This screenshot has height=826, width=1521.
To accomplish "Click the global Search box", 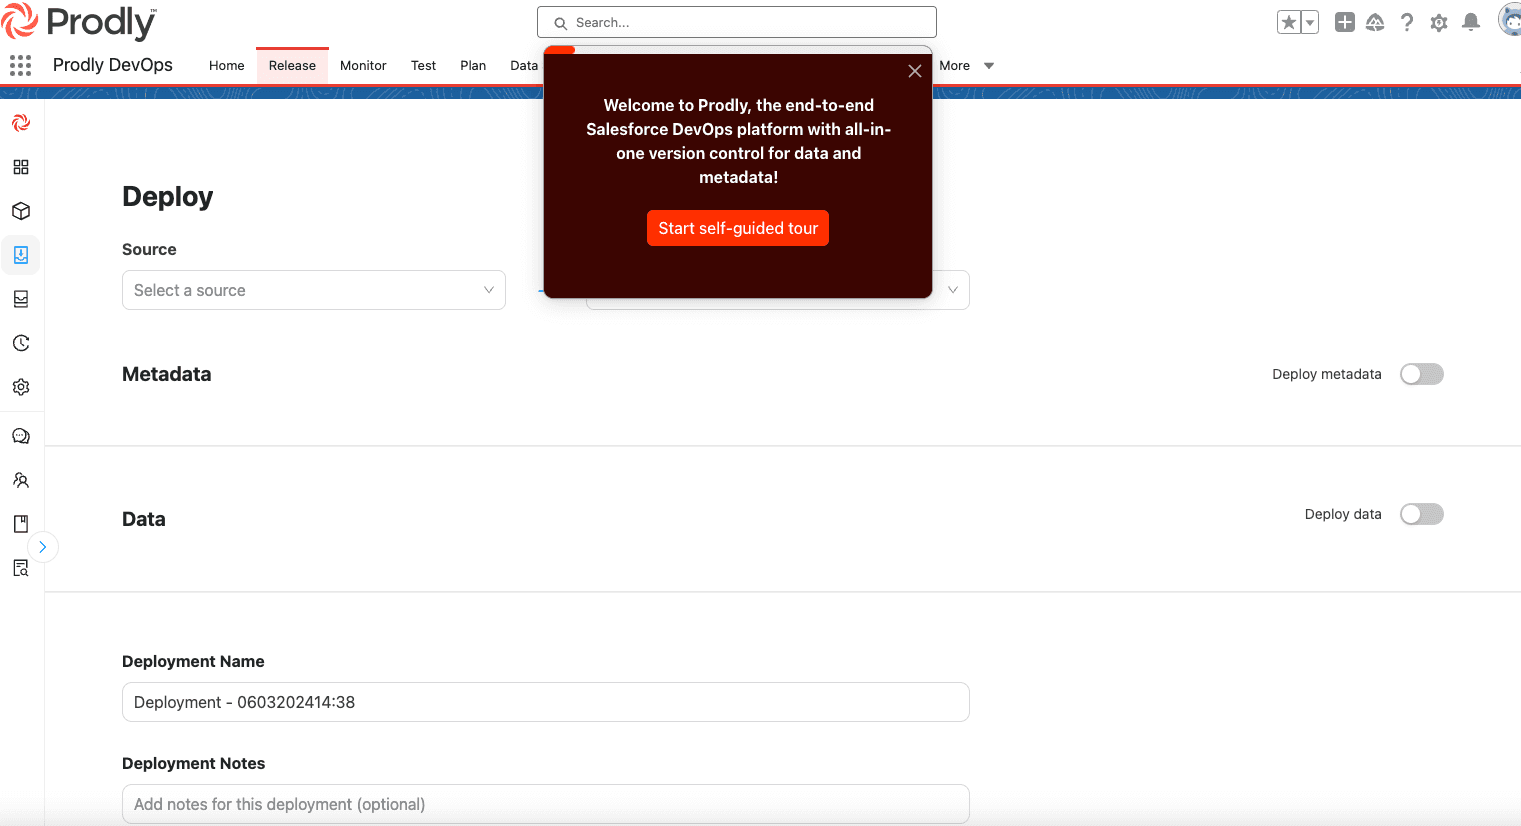I will (737, 22).
